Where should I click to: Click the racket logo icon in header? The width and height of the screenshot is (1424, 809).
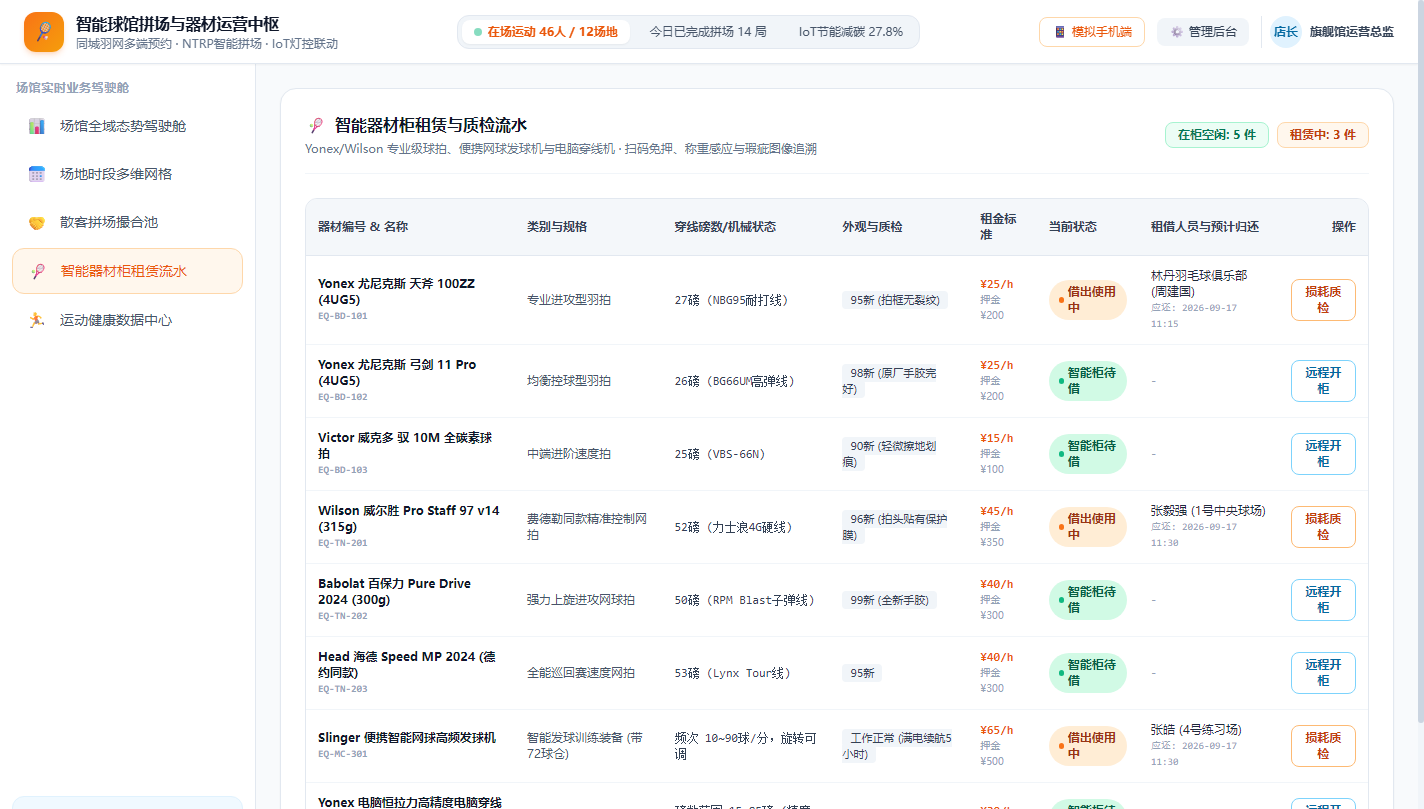point(44,32)
